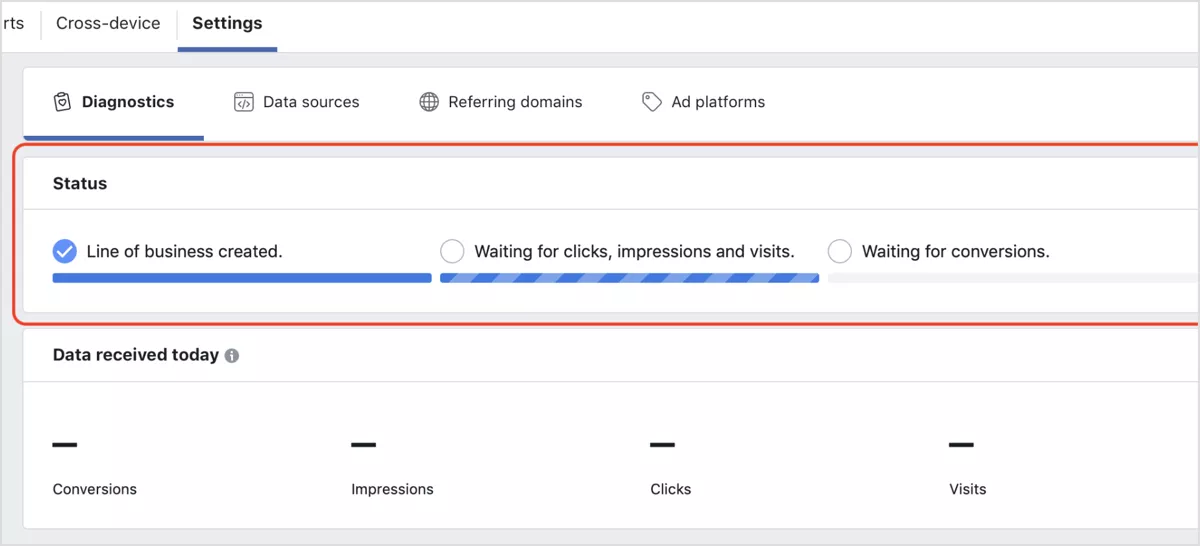Switch to the Diagnostics tab
Screen dimensions: 1200x546
click(113, 102)
